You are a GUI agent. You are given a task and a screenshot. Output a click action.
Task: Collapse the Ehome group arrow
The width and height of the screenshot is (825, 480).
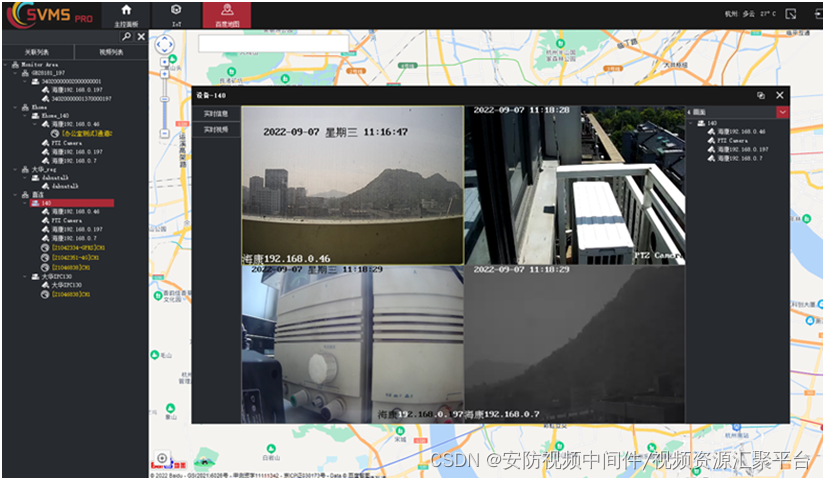[x=15, y=107]
